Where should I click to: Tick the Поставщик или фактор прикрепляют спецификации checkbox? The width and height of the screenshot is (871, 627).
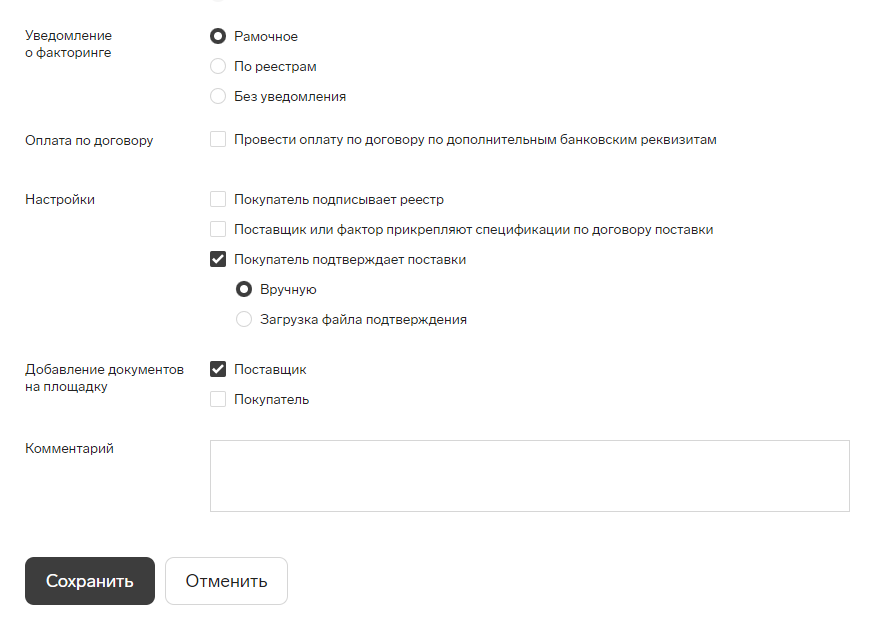218,229
